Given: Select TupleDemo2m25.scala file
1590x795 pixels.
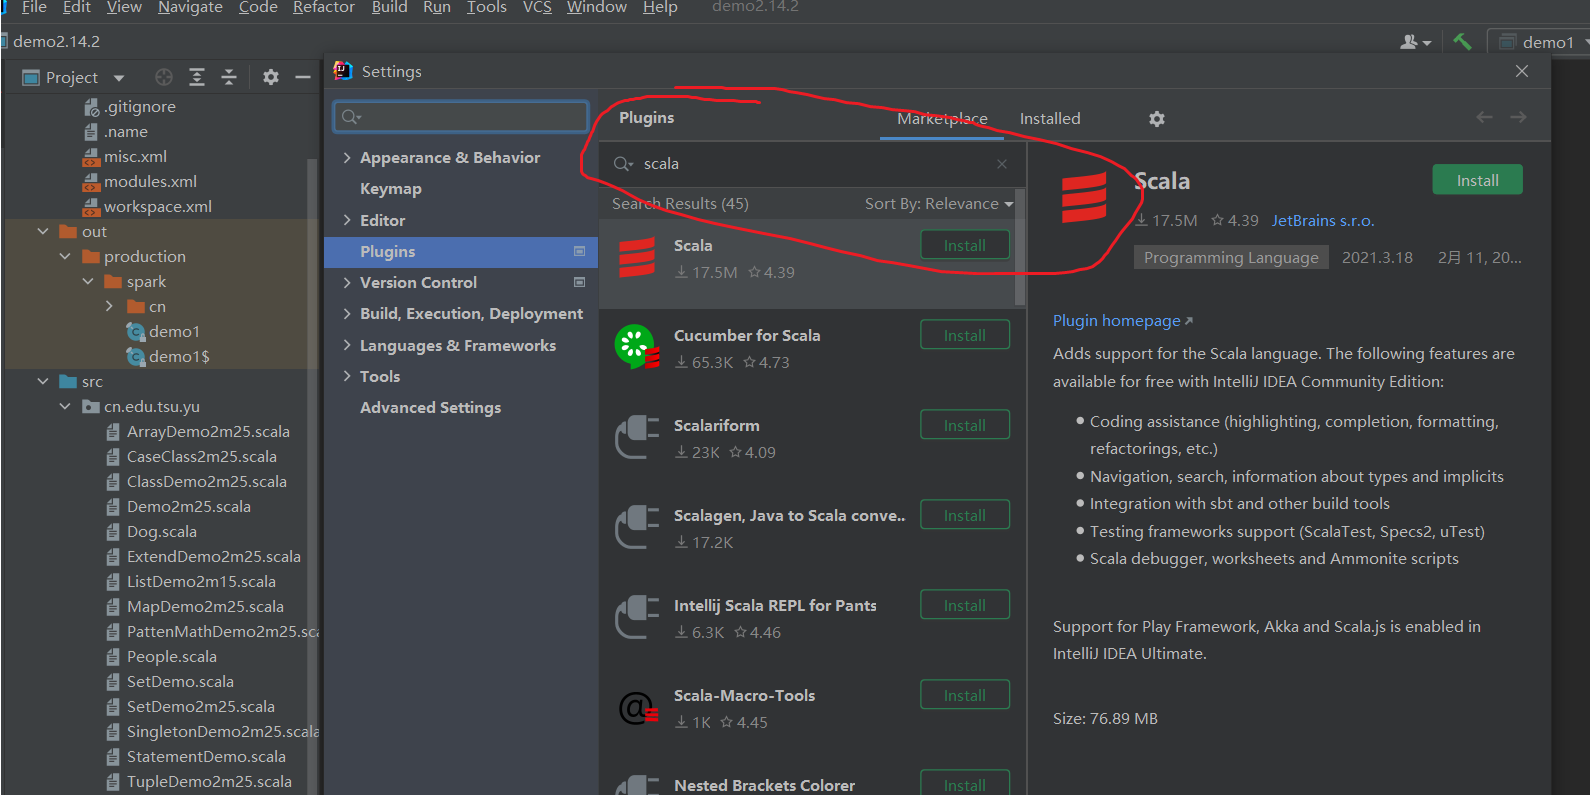Looking at the screenshot, I should 209,781.
